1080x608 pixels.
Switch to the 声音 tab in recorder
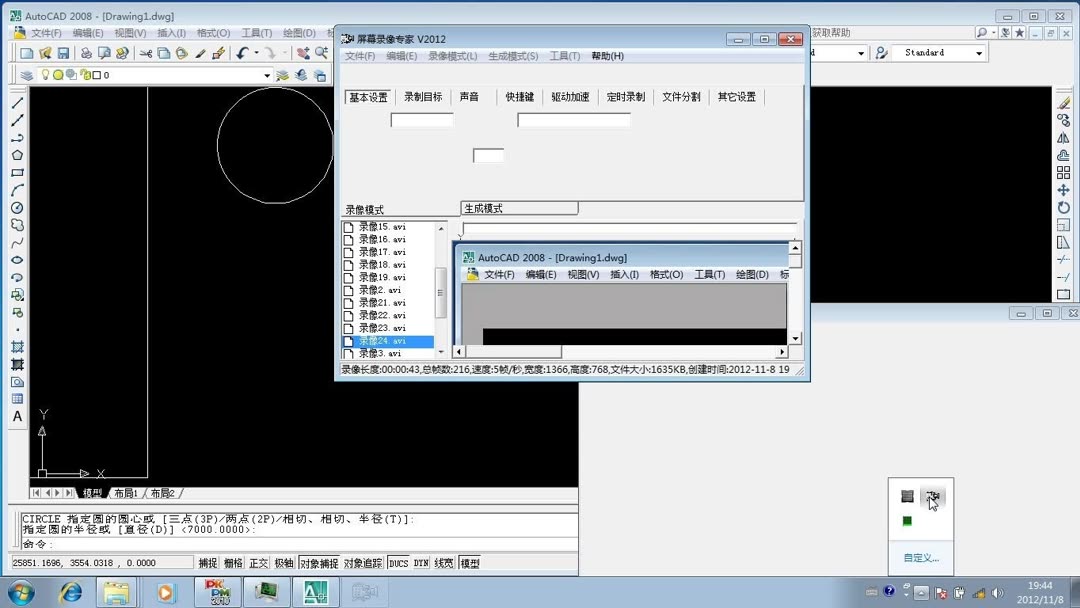468,97
